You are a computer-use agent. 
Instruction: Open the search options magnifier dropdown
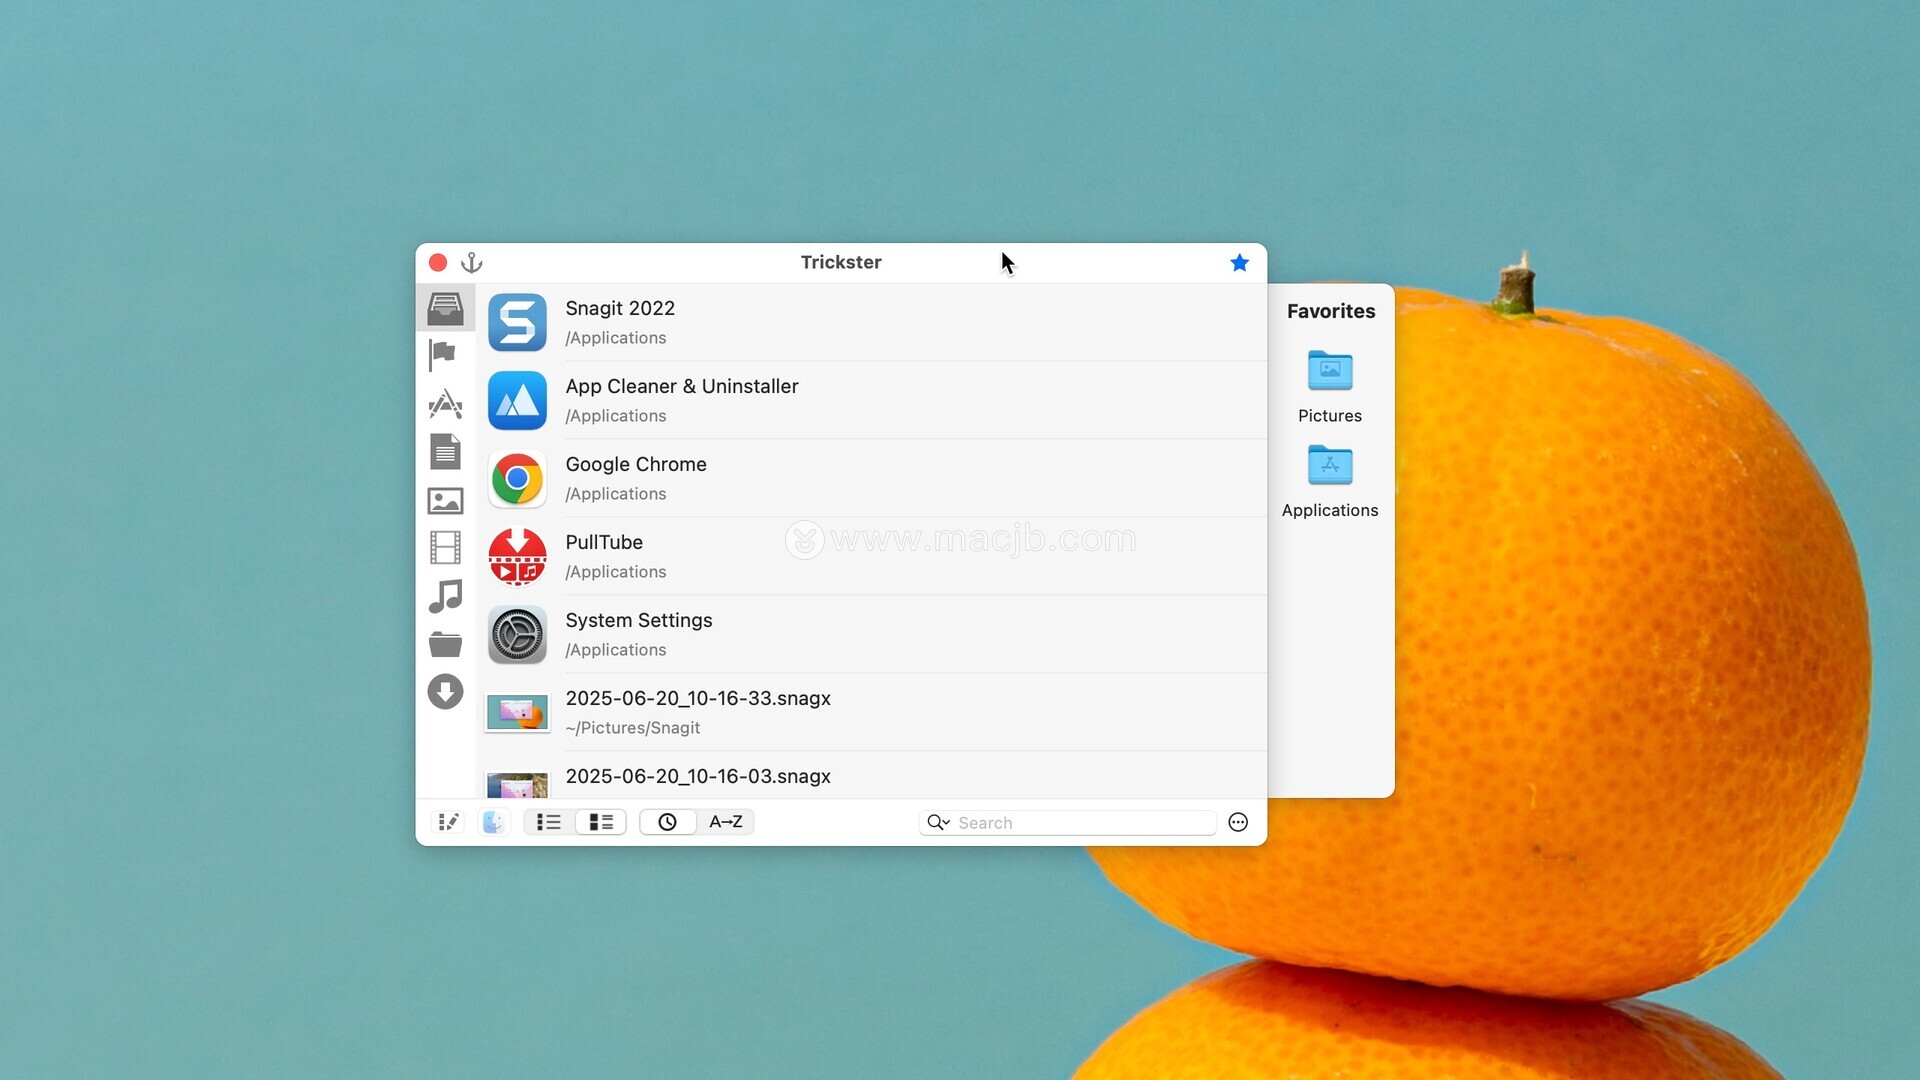tap(938, 822)
